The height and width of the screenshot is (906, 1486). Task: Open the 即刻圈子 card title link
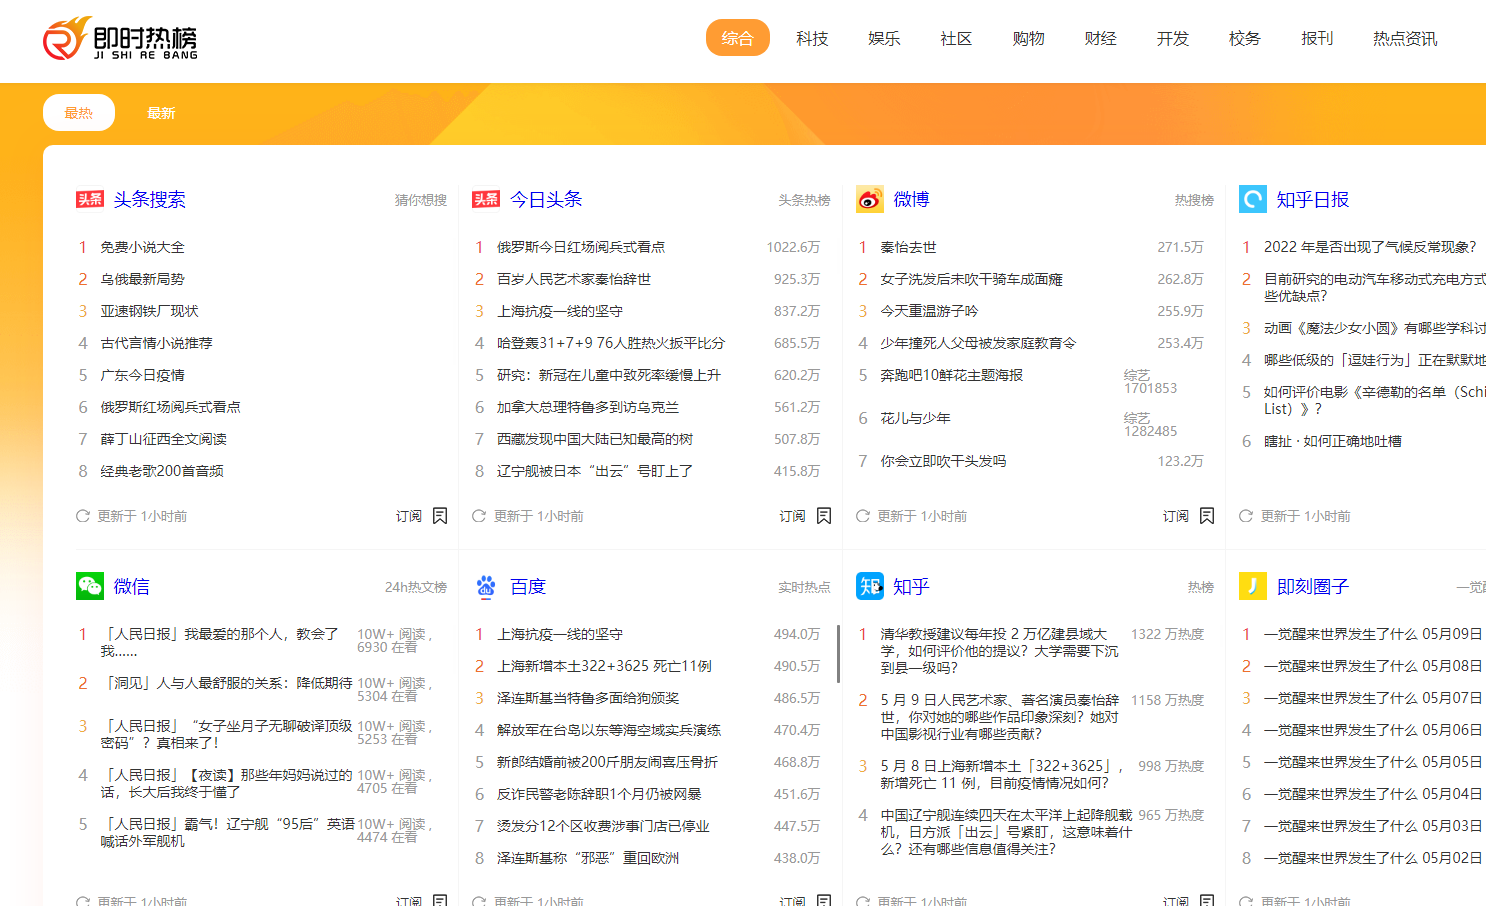coord(1313,586)
